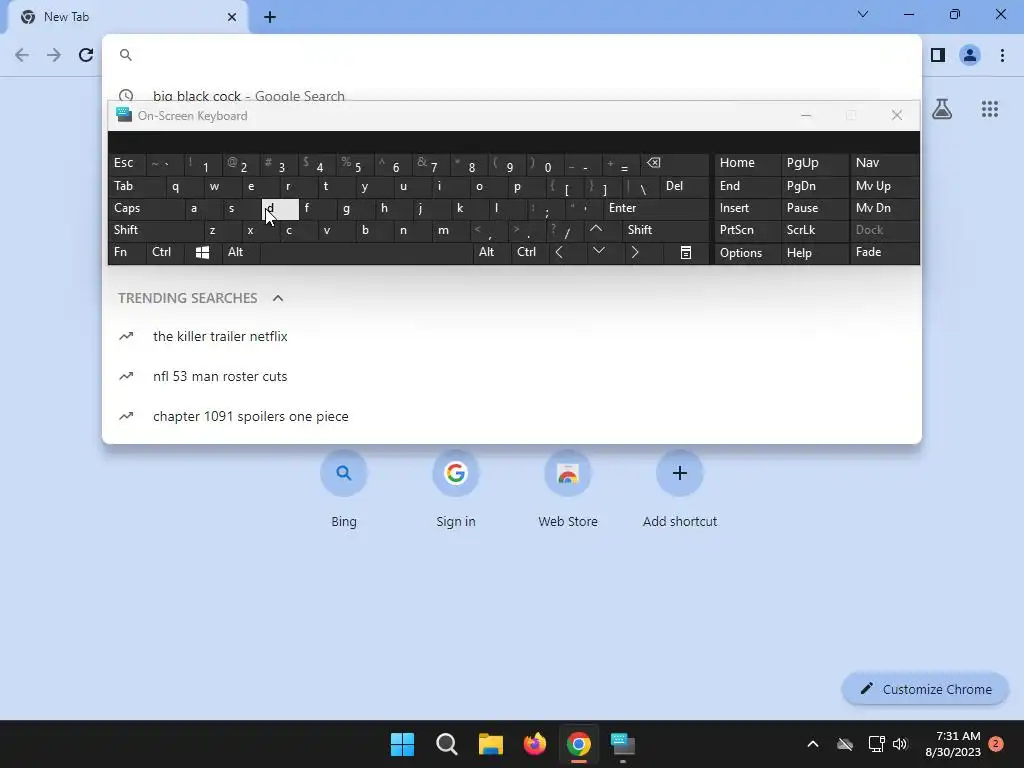Toggle the ScrLk key

point(814,230)
